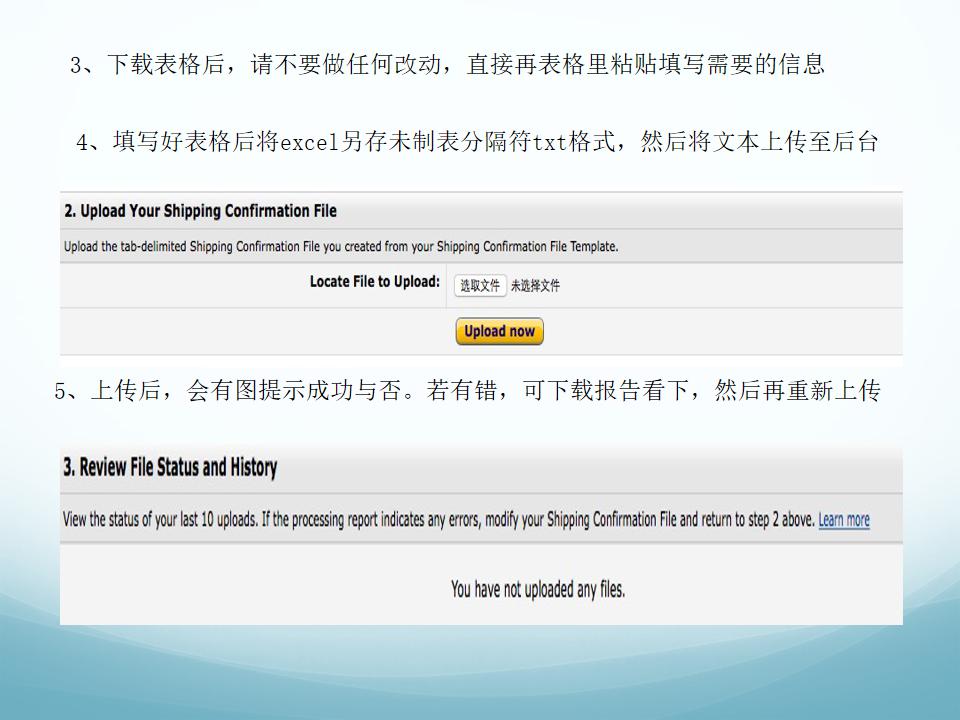This screenshot has height=720, width=960.
Task: Click the yellow Upload now button
Action: click(x=500, y=331)
